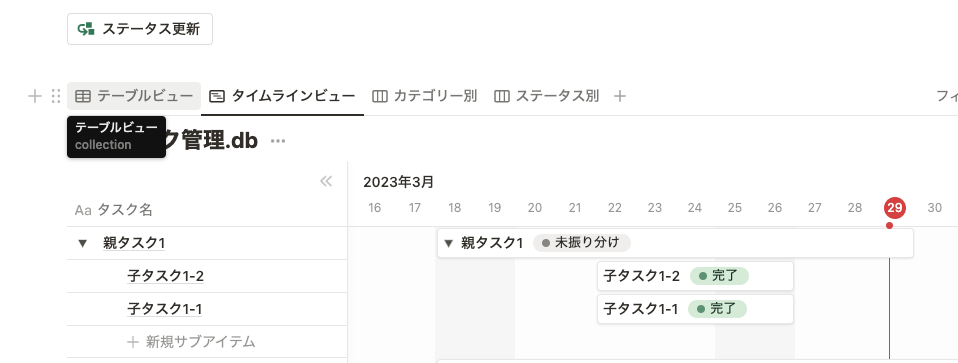Open 子タスク1-2 in the task list

coord(166,276)
